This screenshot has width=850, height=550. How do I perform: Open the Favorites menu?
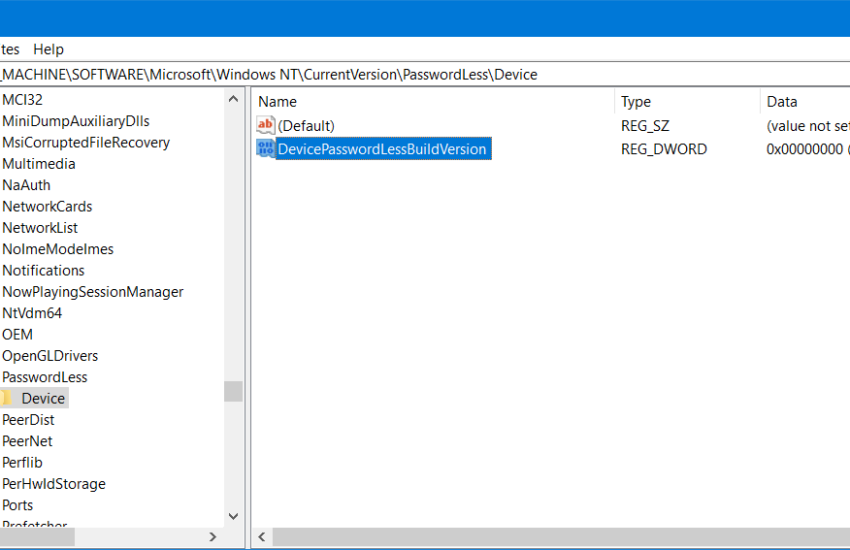tap(8, 49)
